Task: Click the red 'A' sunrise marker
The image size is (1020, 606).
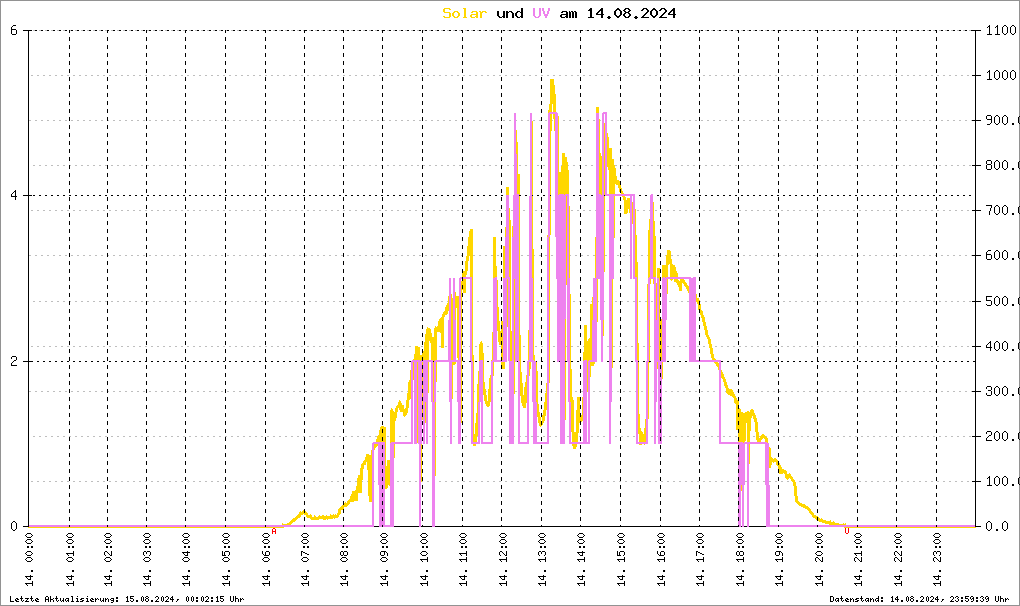Action: point(274,531)
